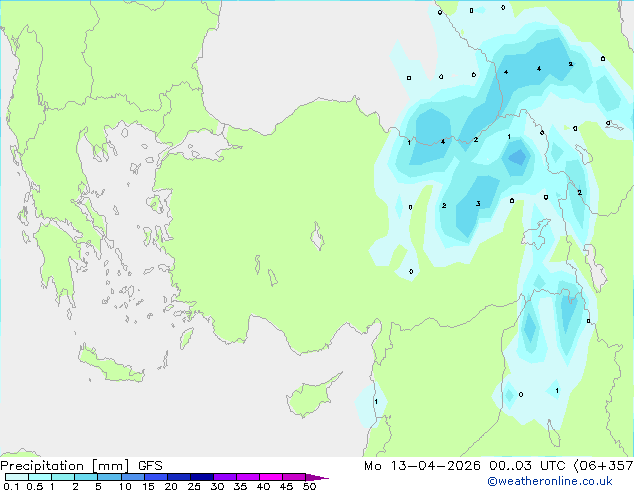Click the 25–30 mm navy legend swatch
The width and height of the screenshot is (634, 490).
click(x=202, y=477)
